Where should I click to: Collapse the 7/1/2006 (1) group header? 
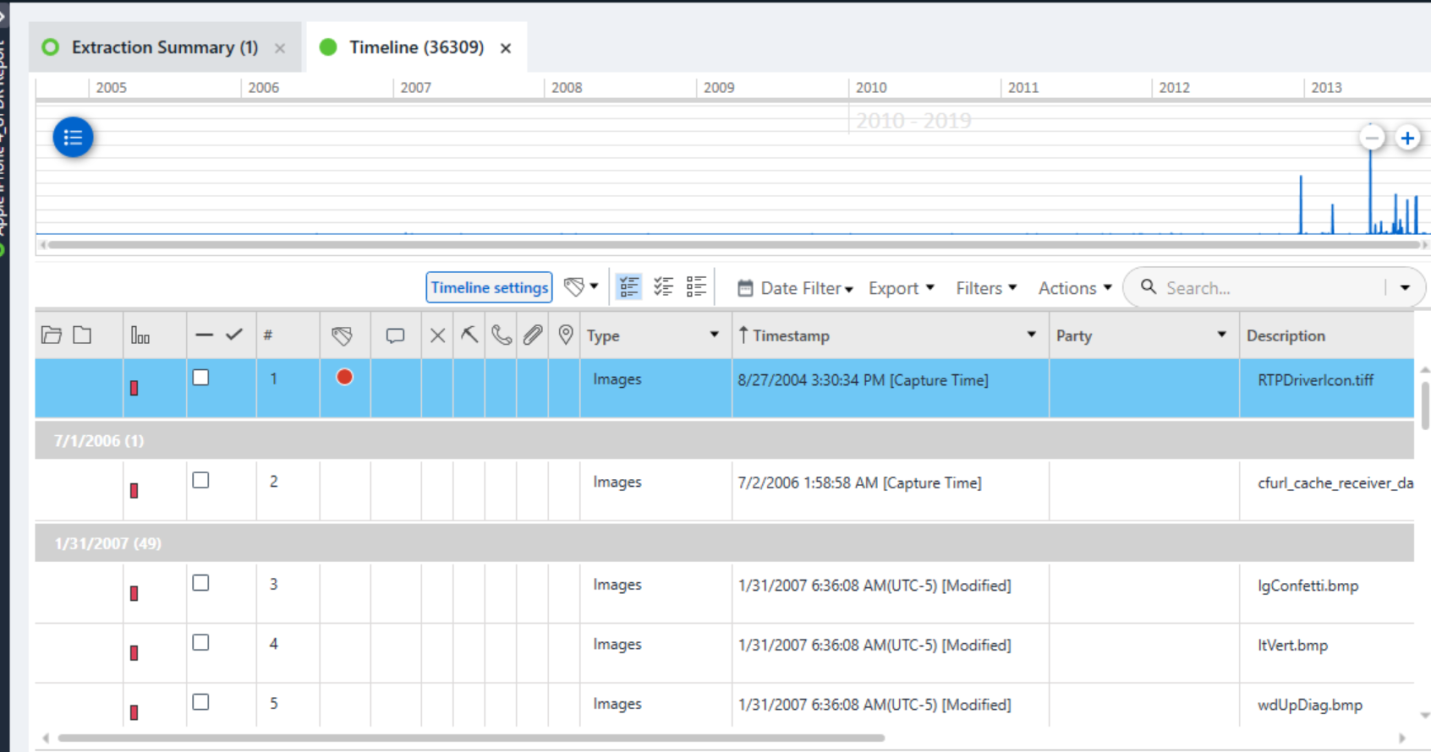coord(724,440)
